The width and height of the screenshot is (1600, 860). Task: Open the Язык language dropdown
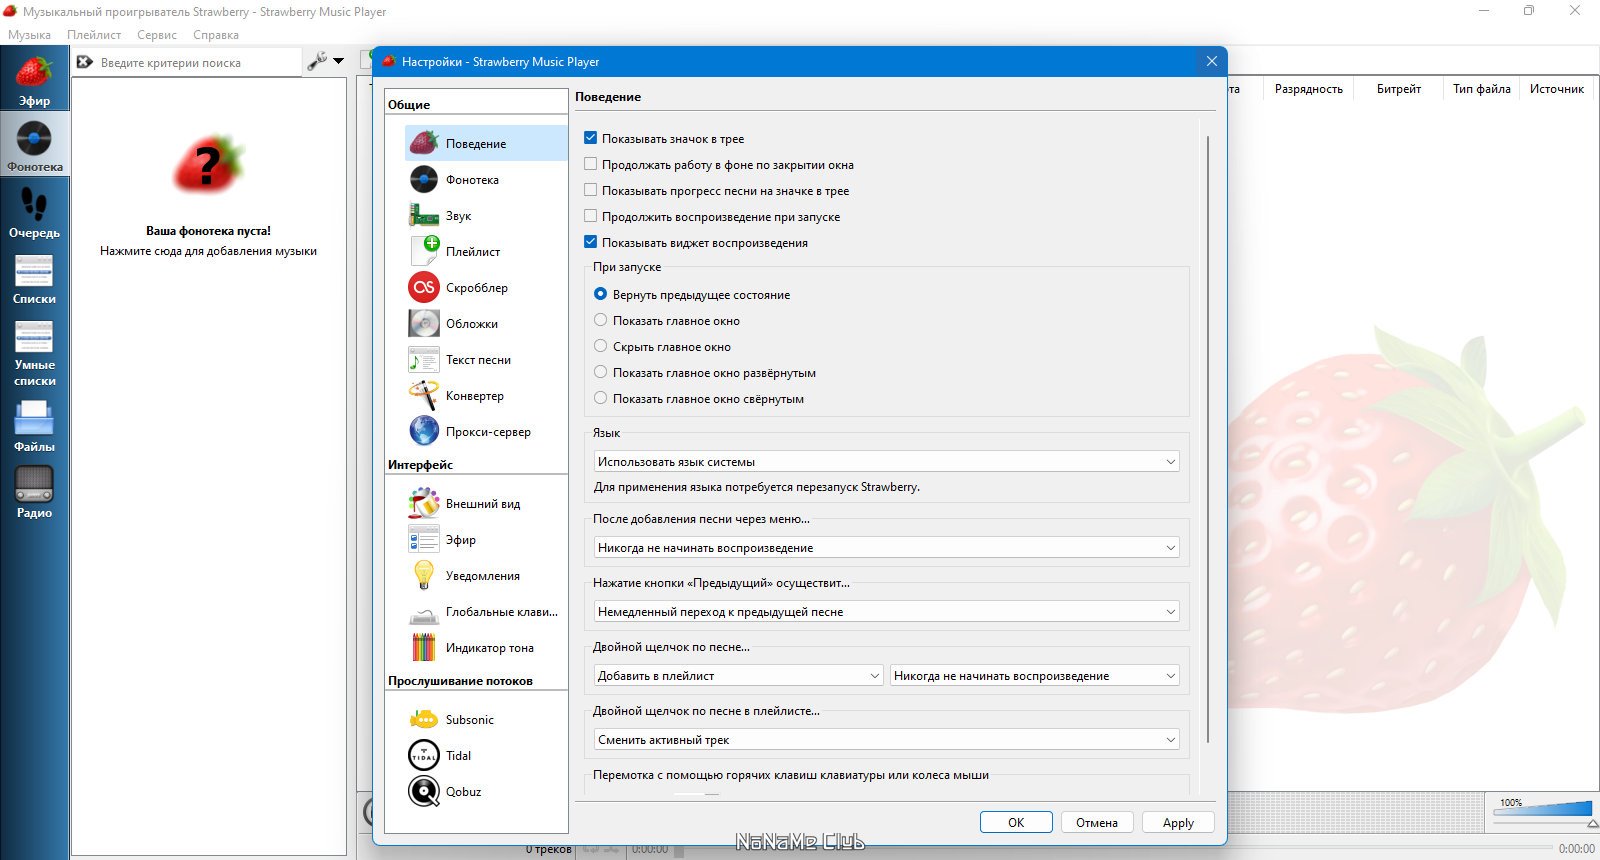(x=886, y=462)
